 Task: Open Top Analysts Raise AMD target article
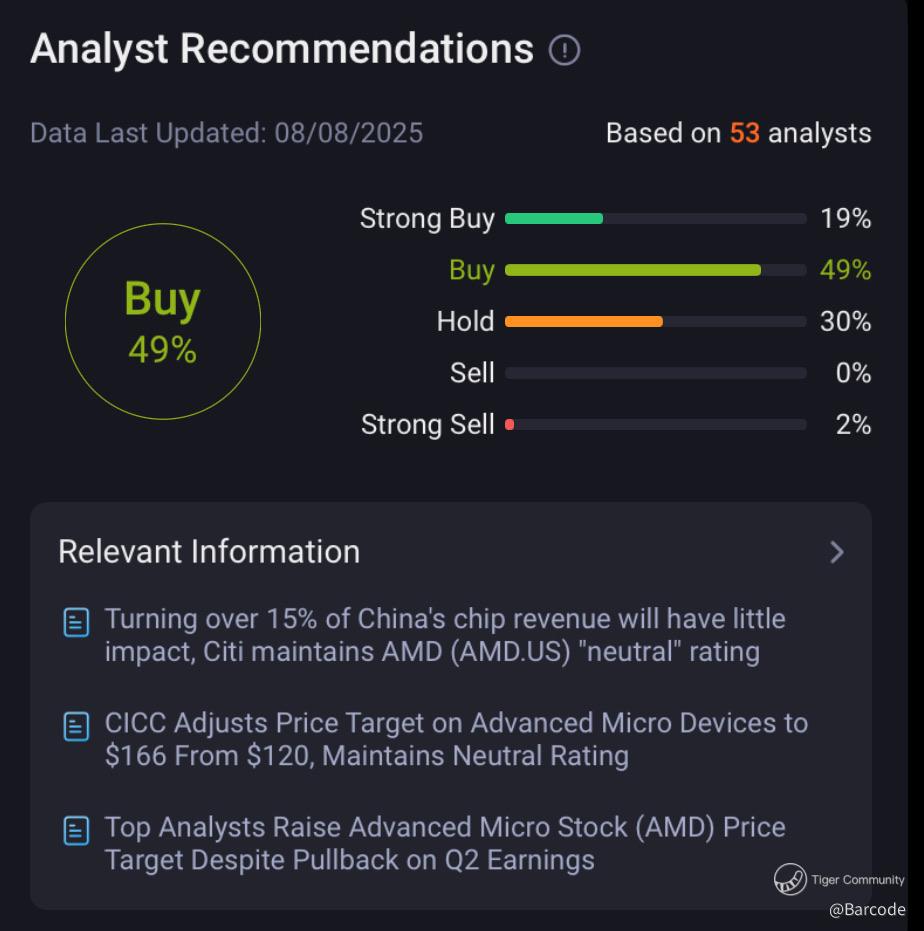[444, 843]
